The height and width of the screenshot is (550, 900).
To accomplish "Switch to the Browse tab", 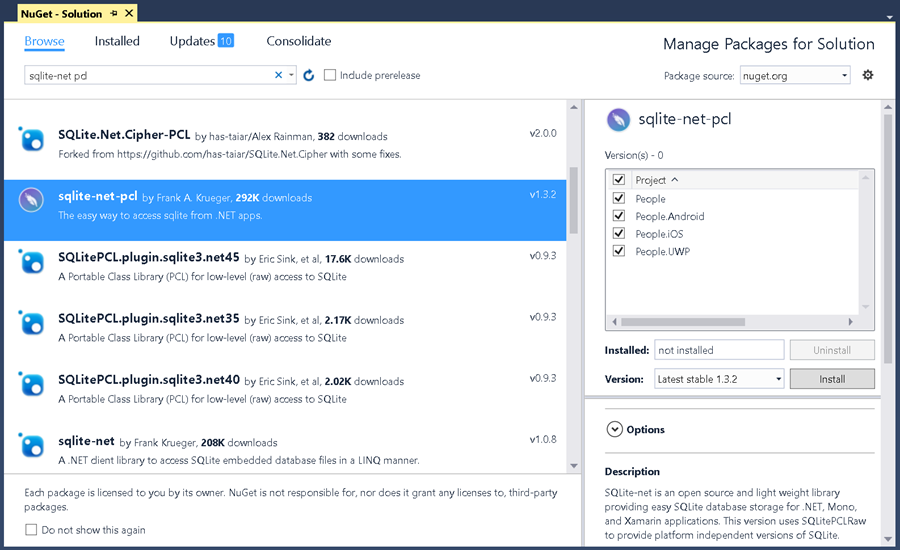I will click(44, 41).
